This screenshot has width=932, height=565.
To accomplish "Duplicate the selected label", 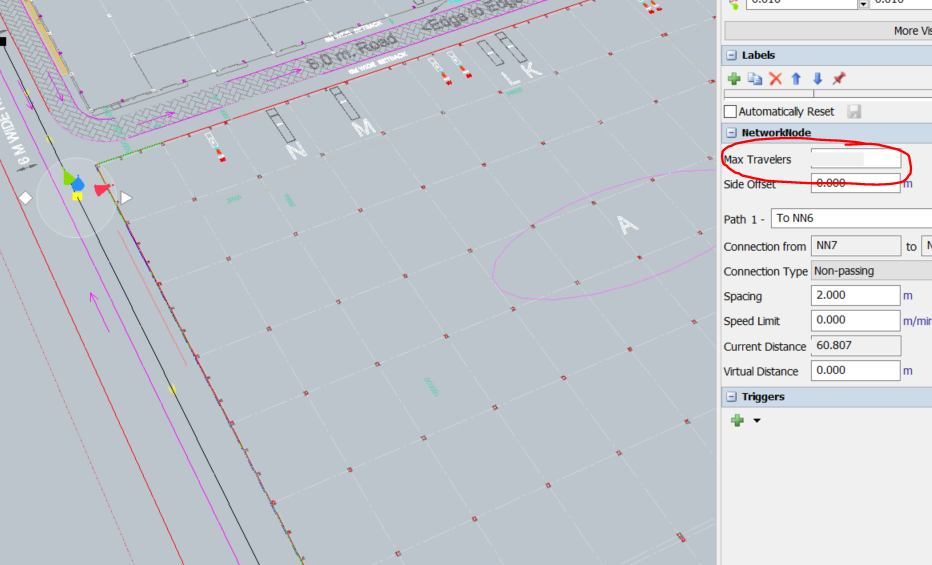I will point(755,79).
